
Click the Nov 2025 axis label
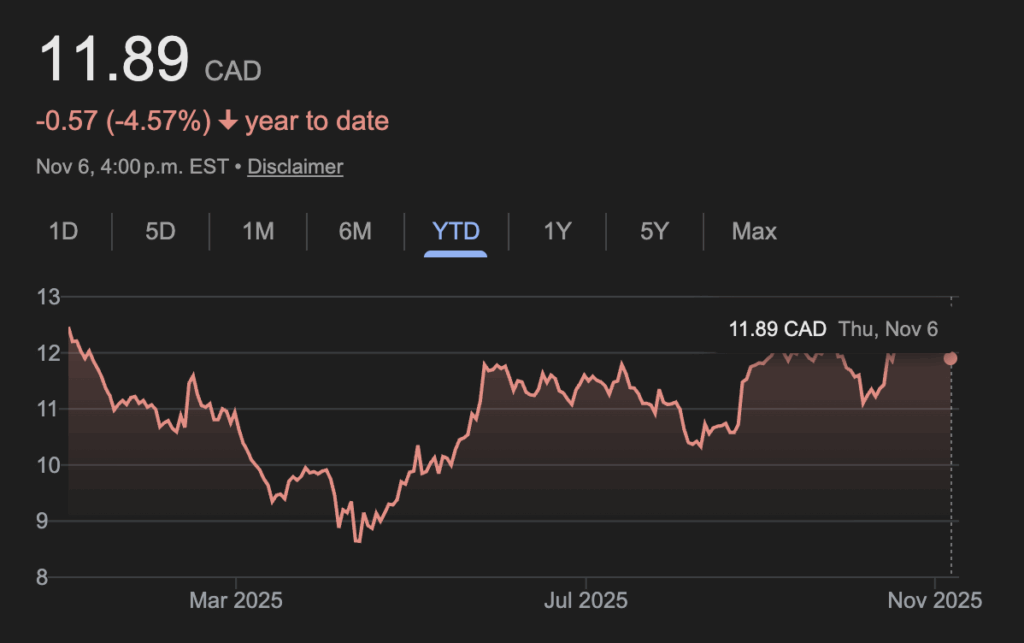pos(934,601)
